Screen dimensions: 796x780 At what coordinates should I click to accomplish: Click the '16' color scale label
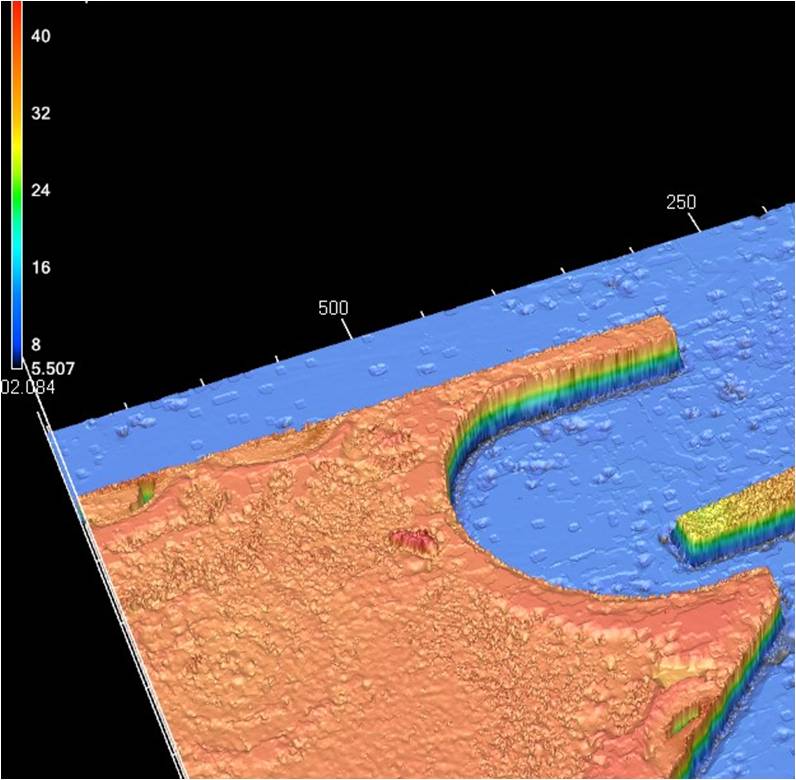pos(41,267)
